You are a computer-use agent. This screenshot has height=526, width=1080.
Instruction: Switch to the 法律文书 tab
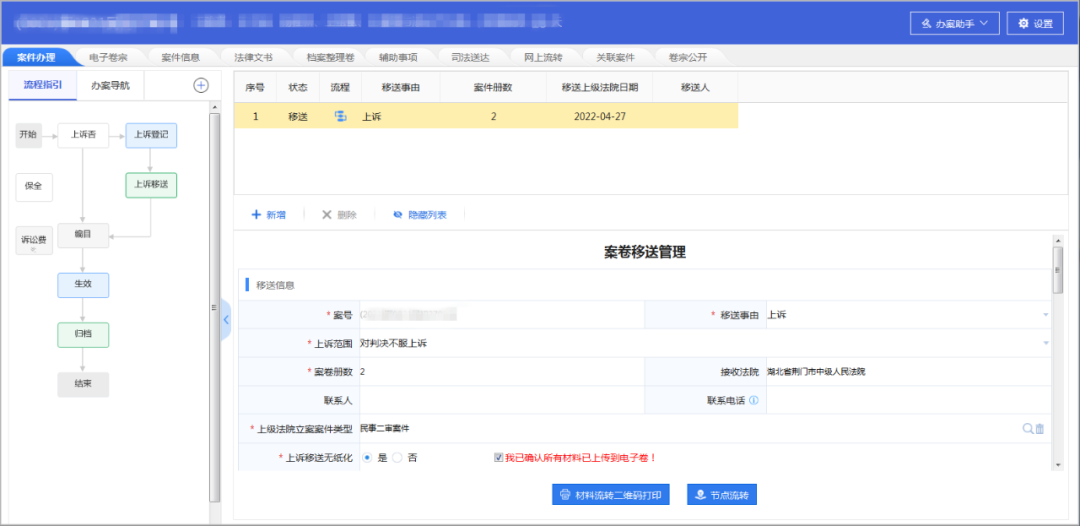pos(253,57)
